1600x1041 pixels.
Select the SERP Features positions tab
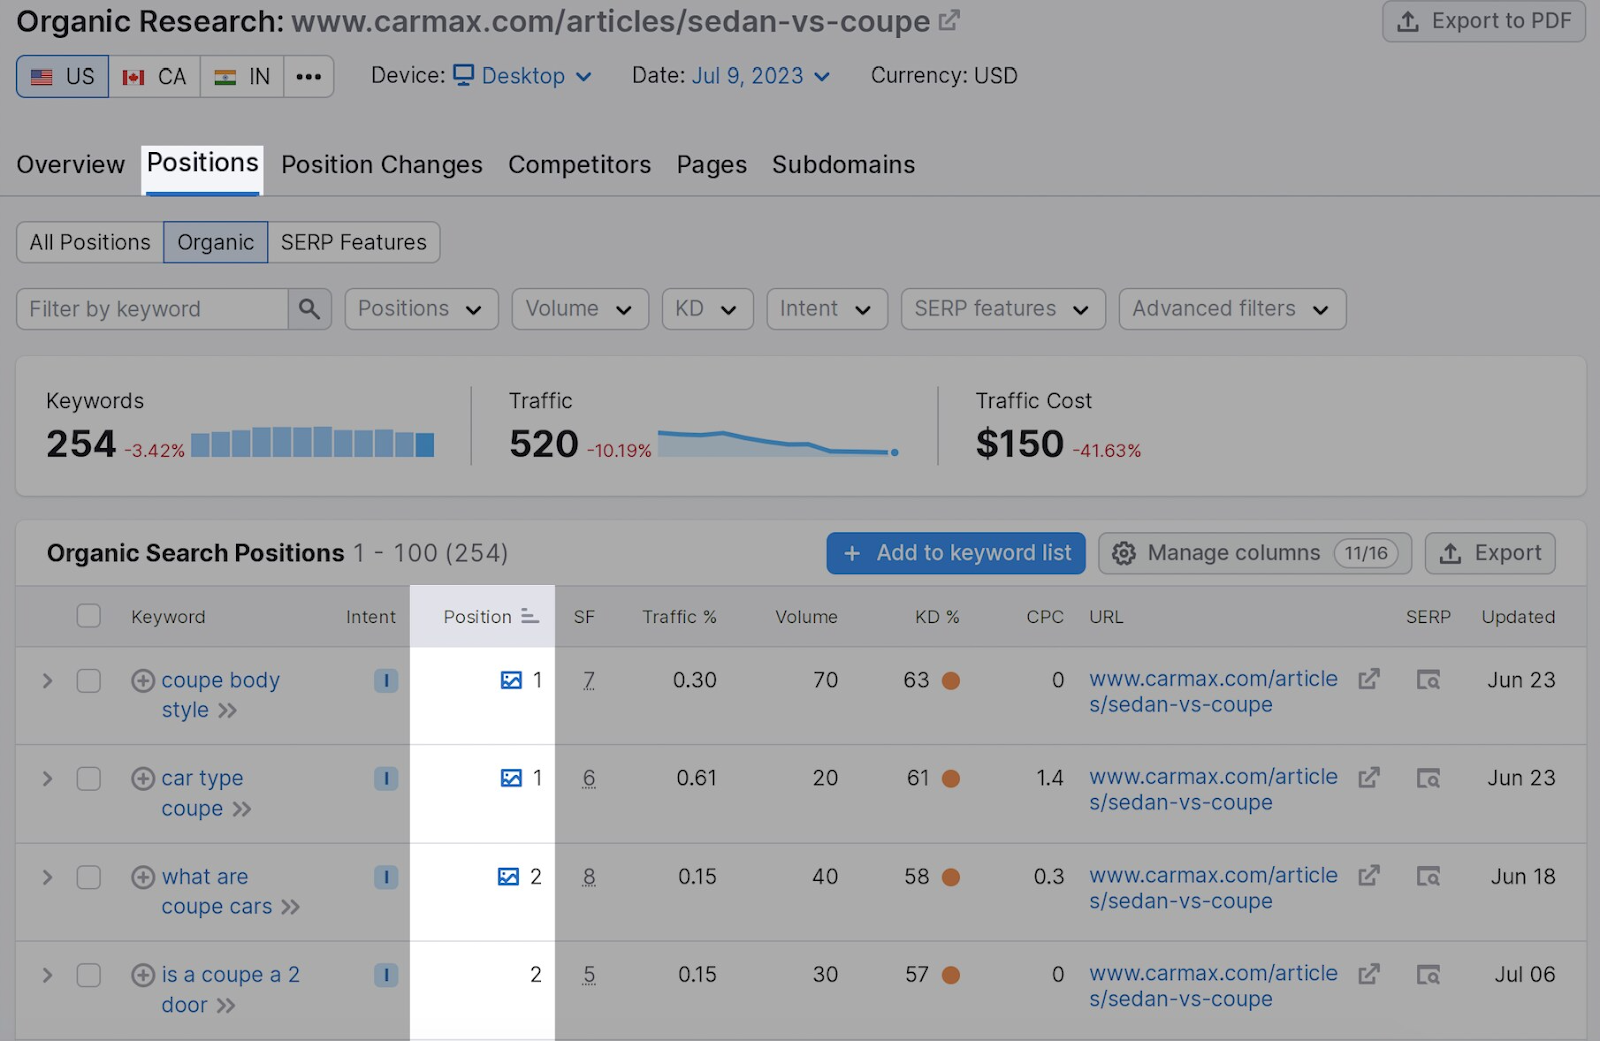(x=353, y=243)
